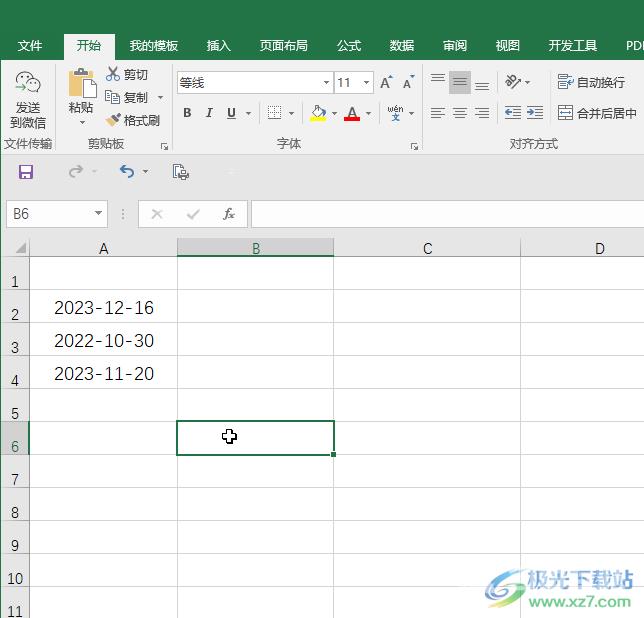Switch to 插入 tab
Viewport: 644px width, 618px height.
point(218,45)
